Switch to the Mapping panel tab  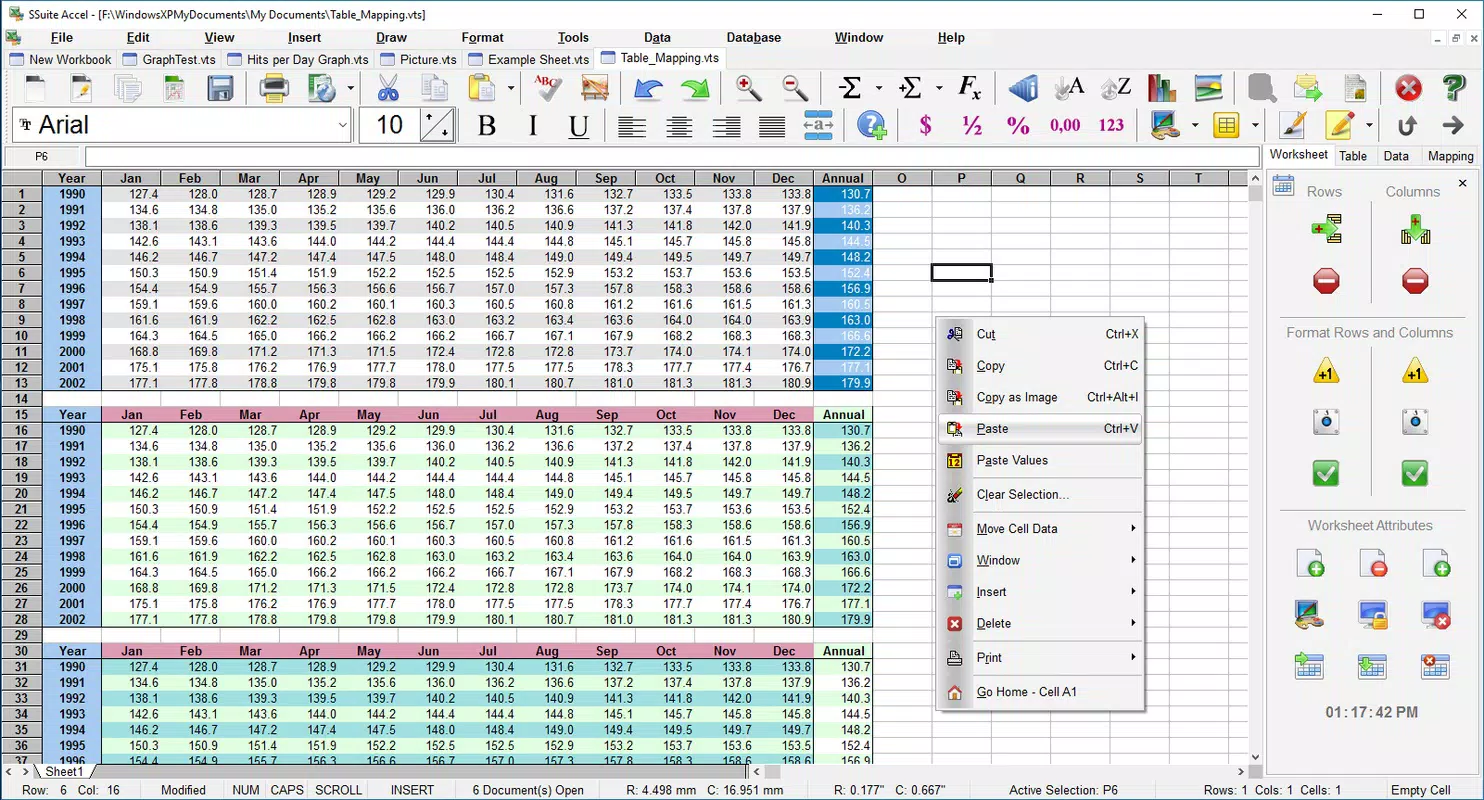pyautogui.click(x=1450, y=156)
